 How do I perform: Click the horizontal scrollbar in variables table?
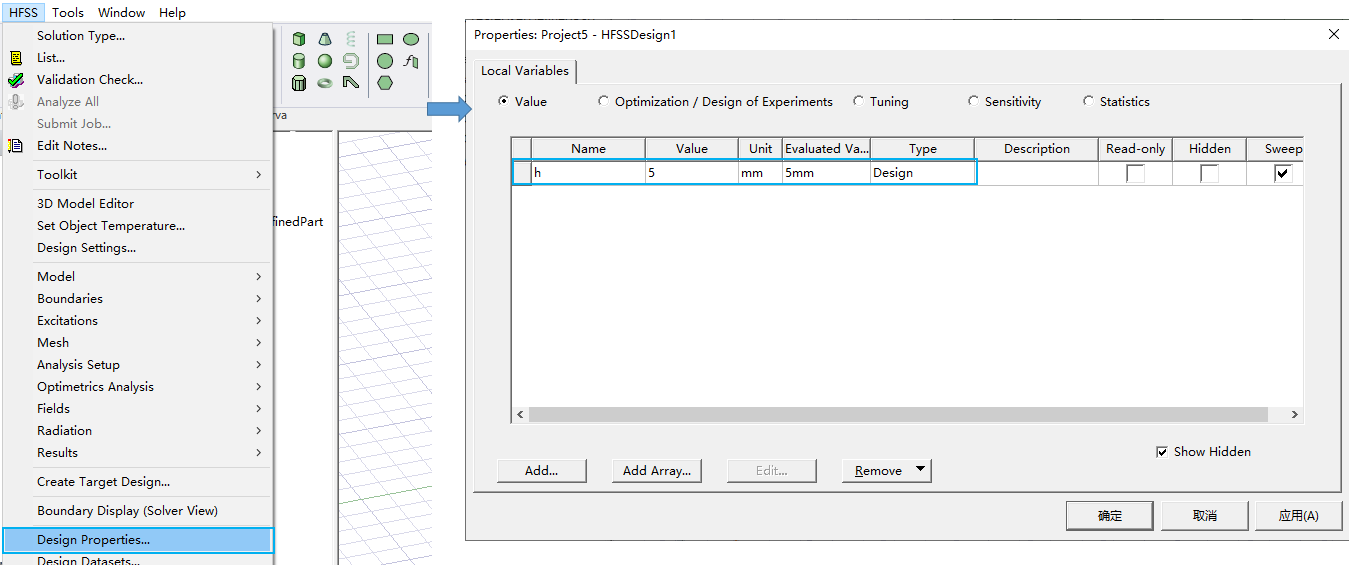coord(898,414)
